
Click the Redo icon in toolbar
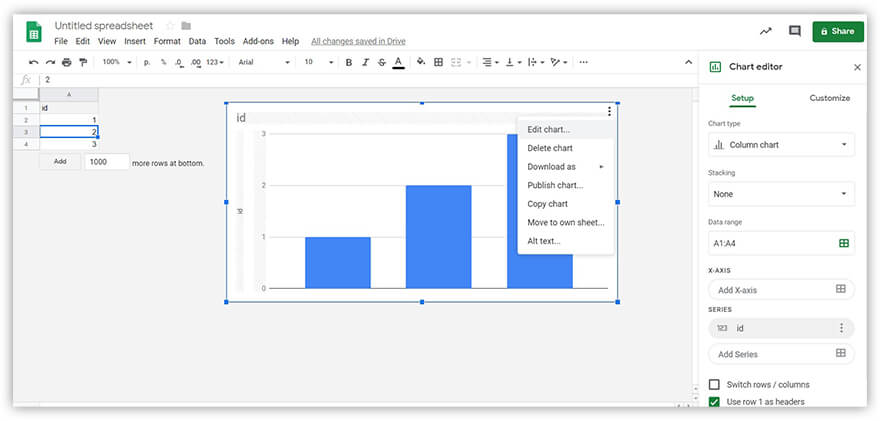(x=51, y=62)
